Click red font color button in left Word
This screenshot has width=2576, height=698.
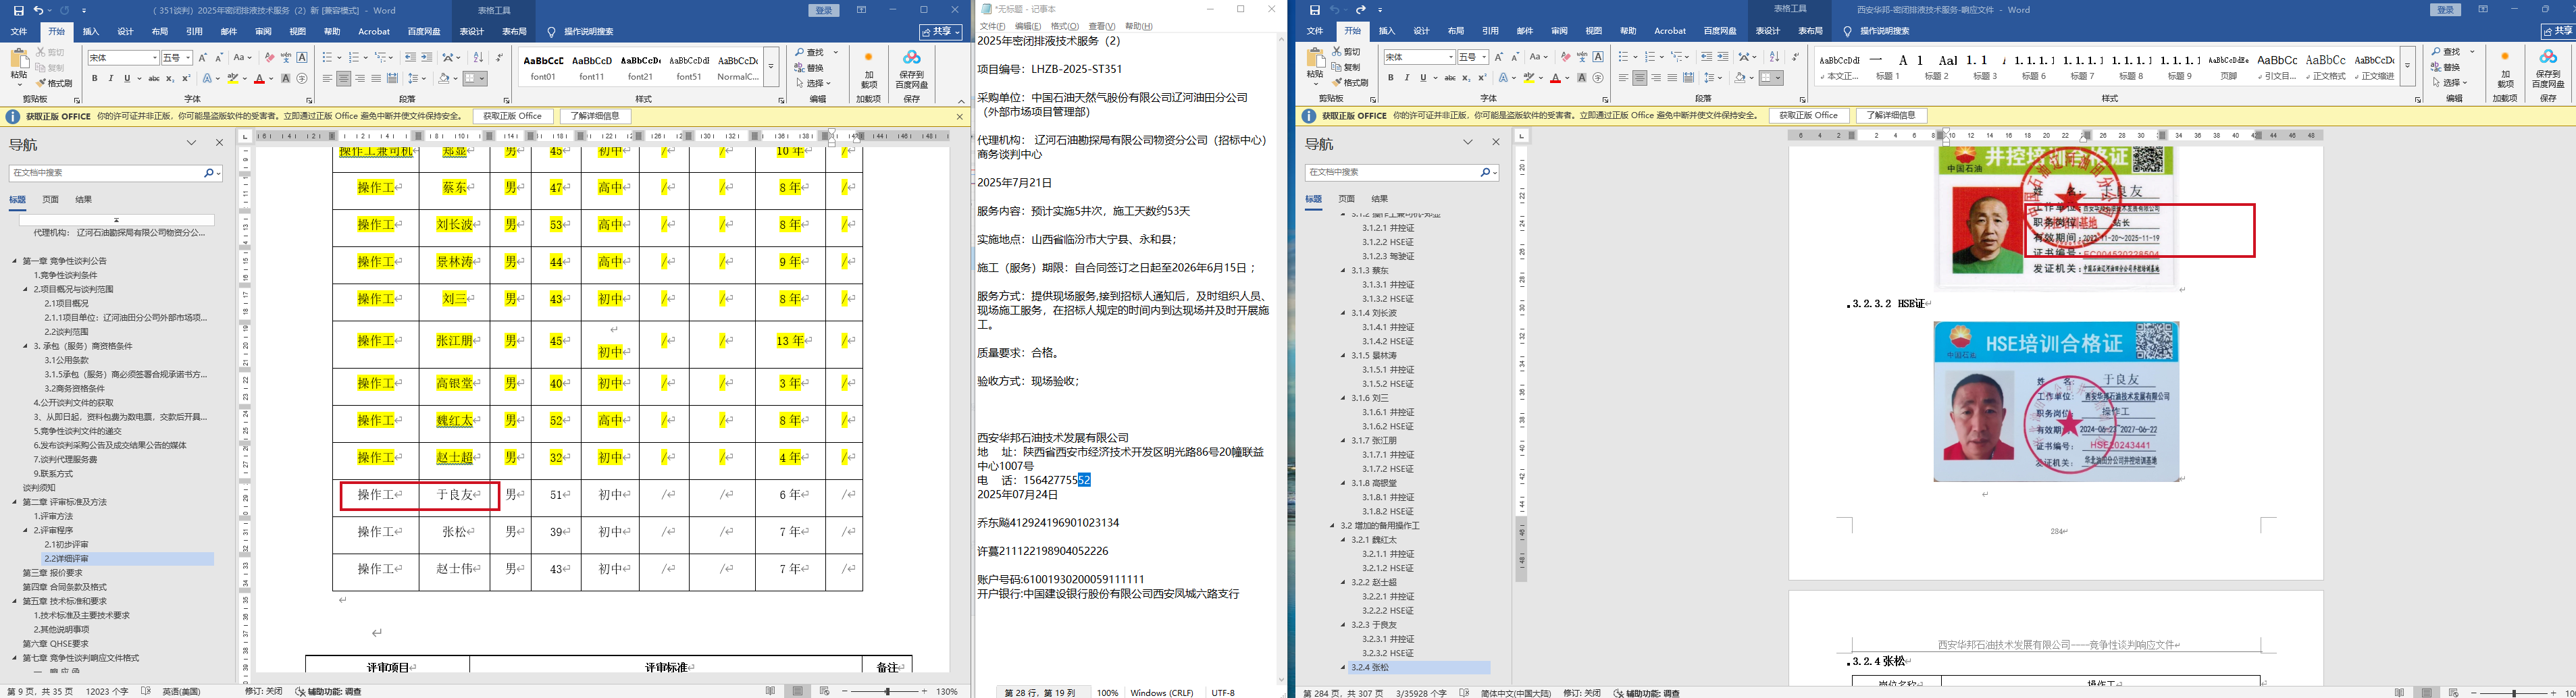pos(259,78)
